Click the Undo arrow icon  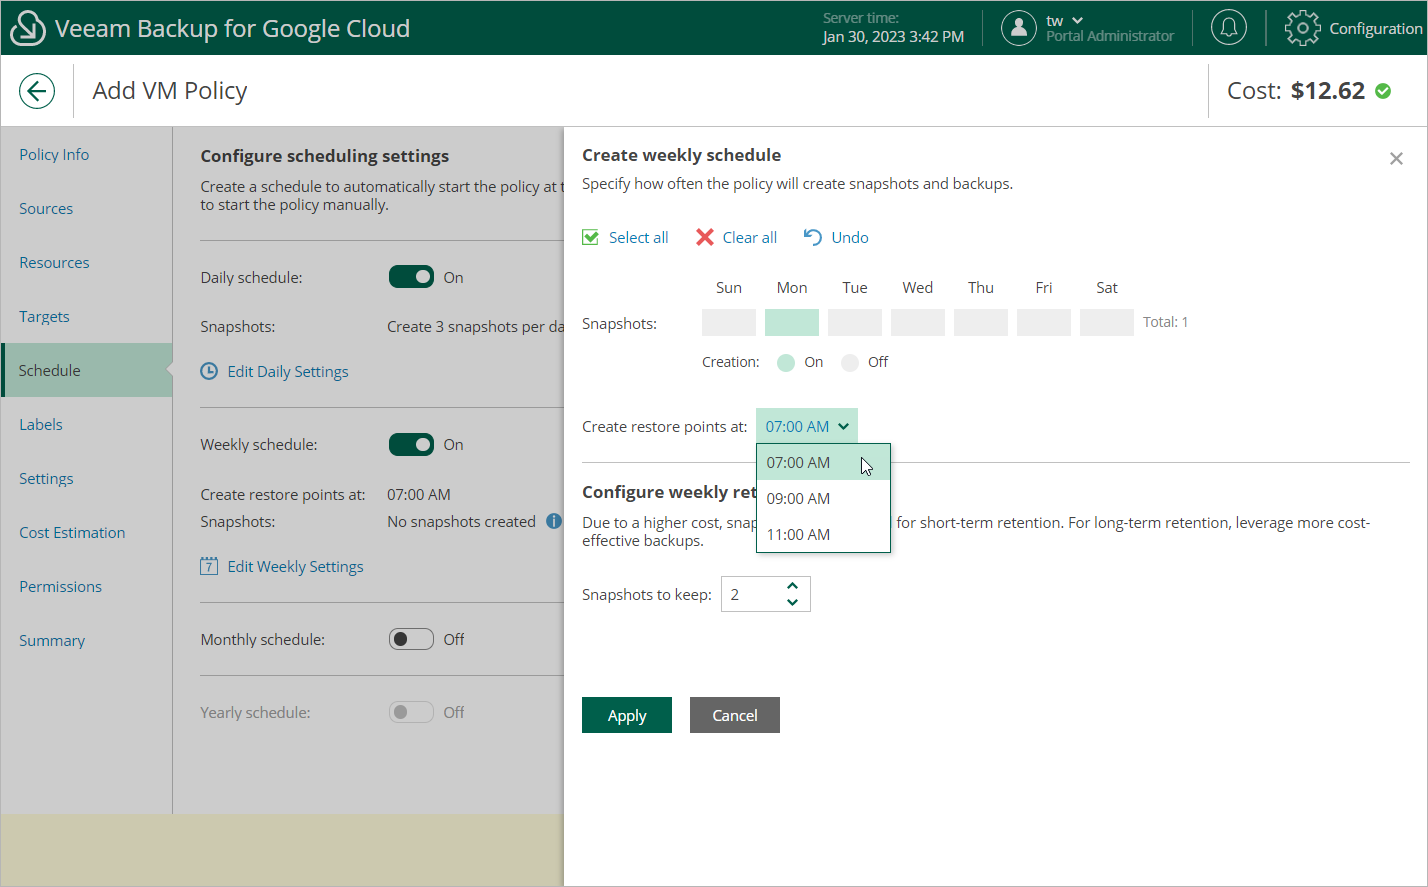[x=813, y=237]
